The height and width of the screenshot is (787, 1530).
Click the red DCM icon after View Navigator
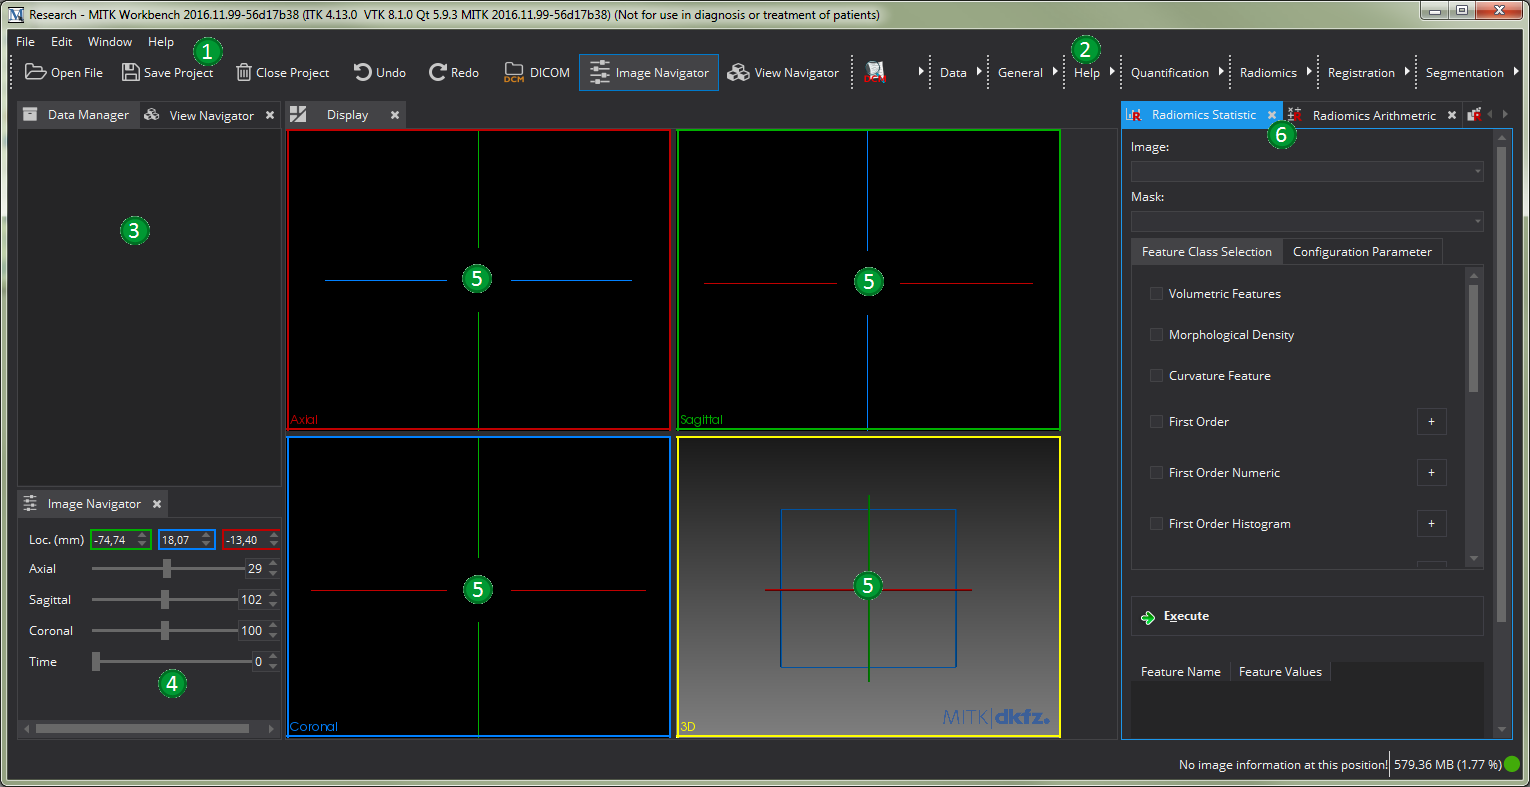(x=875, y=72)
